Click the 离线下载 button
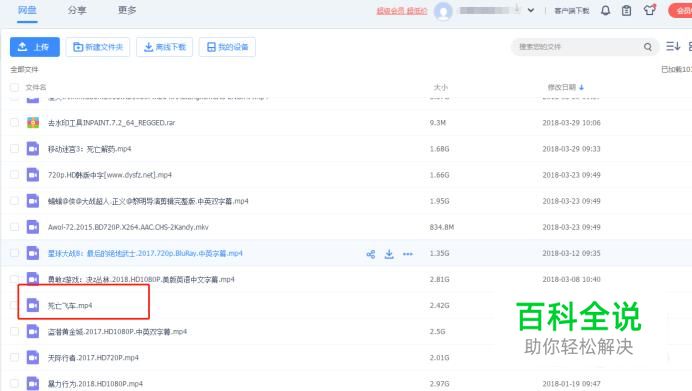692x391 pixels. tap(165, 47)
